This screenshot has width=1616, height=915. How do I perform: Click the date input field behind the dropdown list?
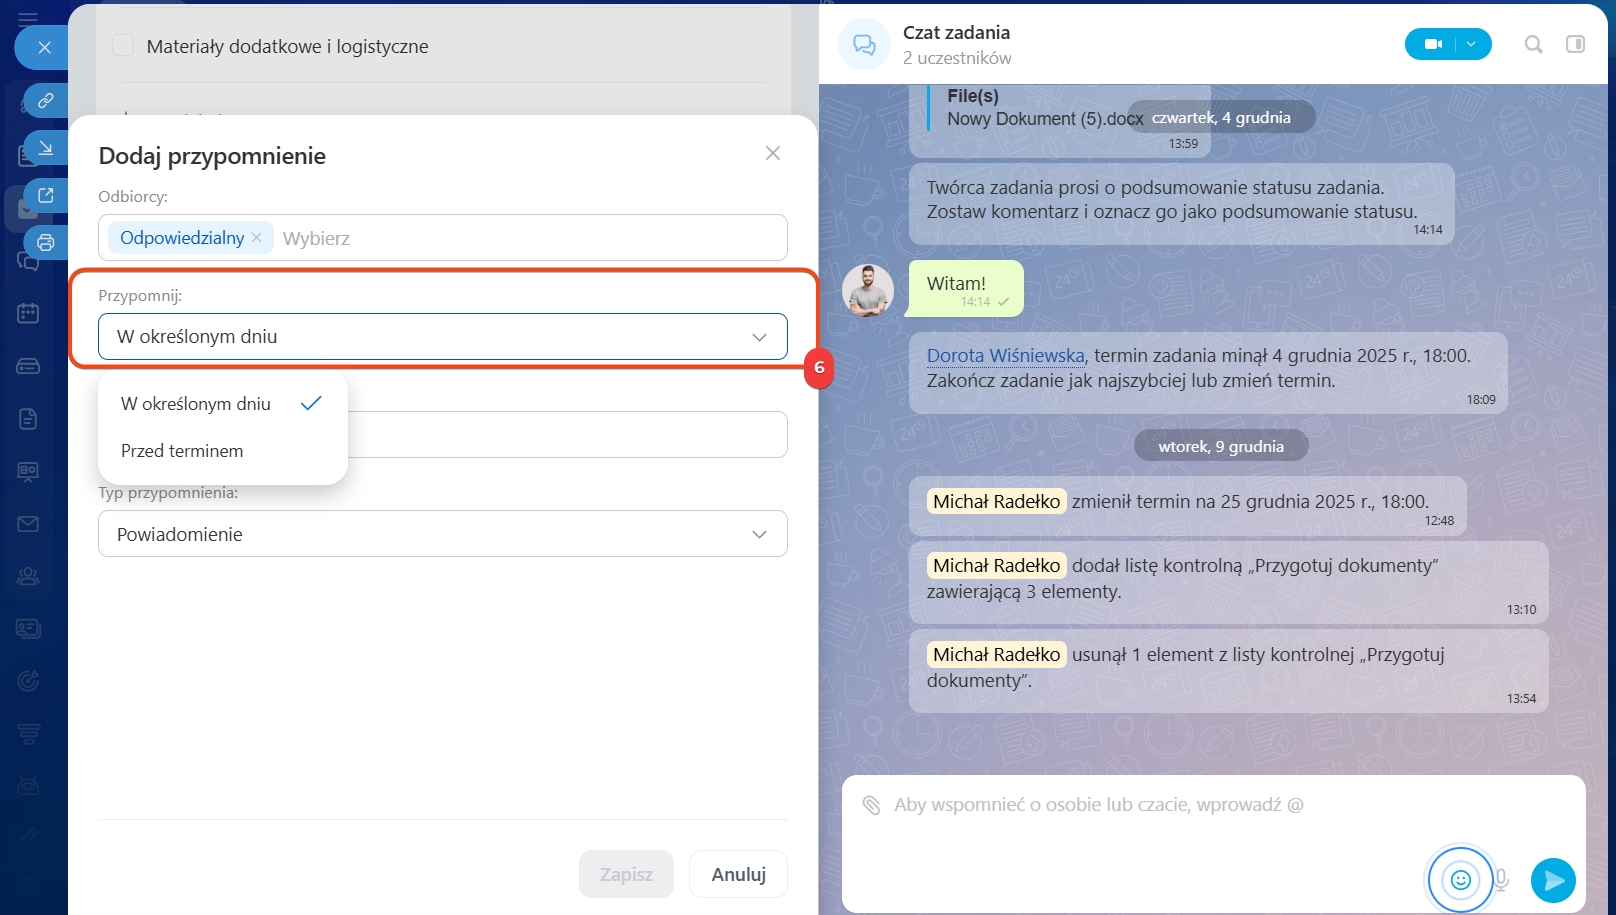pos(567,435)
